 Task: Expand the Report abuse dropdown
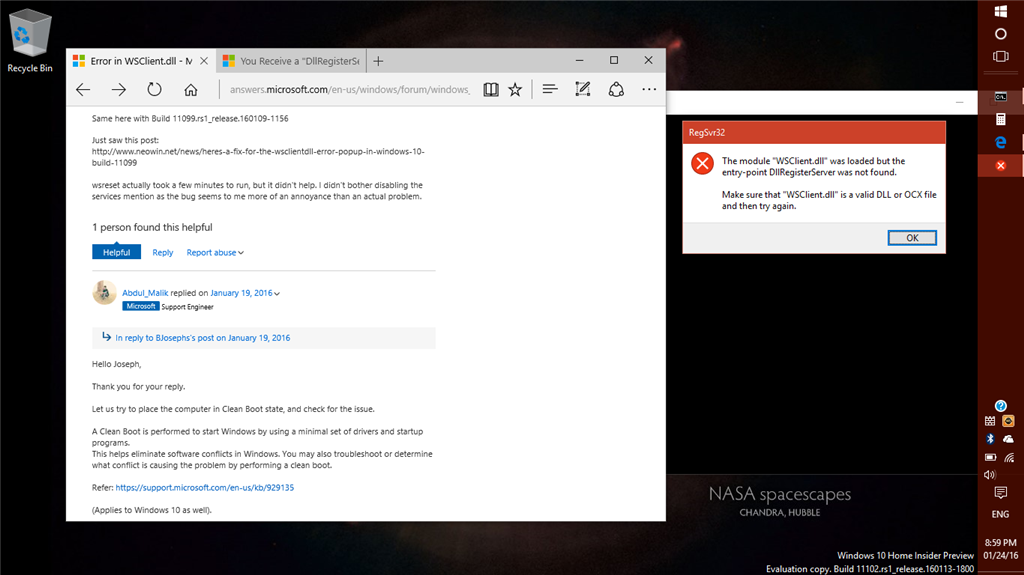215,252
